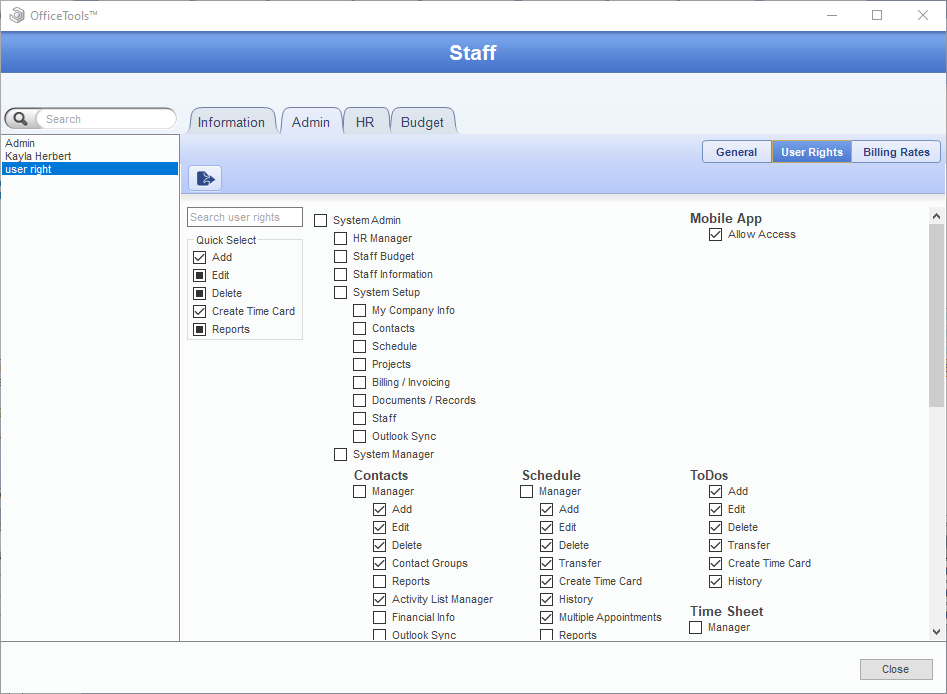Open the Information tab

pos(231,122)
